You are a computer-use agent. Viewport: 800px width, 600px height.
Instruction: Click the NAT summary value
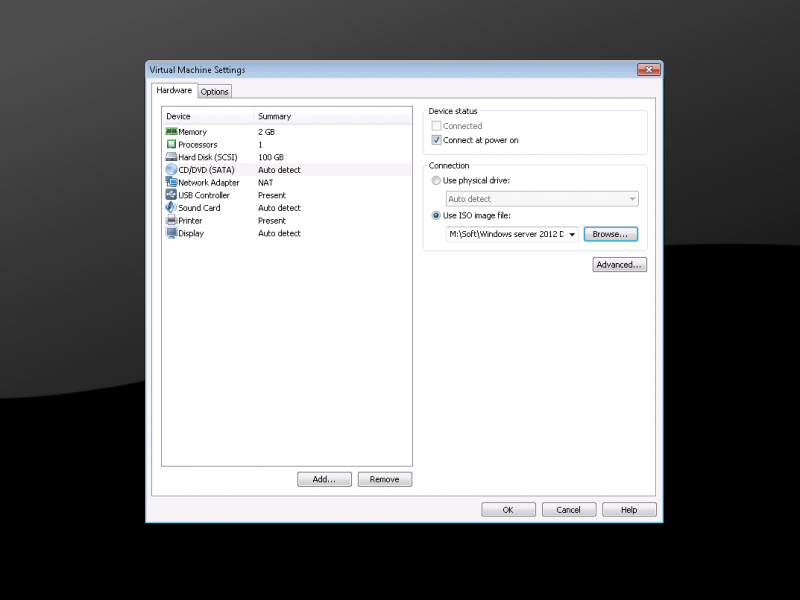coord(265,183)
